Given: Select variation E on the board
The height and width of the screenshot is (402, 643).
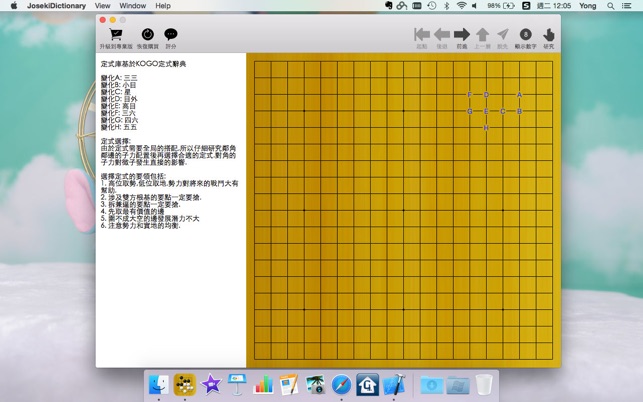Looking at the screenshot, I should click(486, 111).
